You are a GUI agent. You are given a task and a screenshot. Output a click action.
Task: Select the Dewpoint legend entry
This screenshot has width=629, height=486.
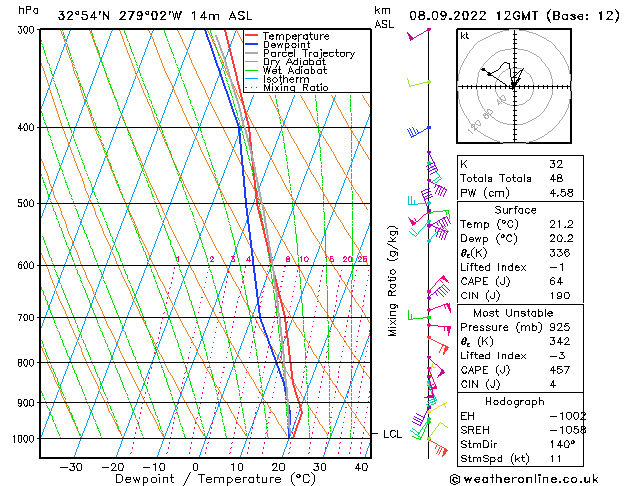pyautogui.click(x=288, y=44)
